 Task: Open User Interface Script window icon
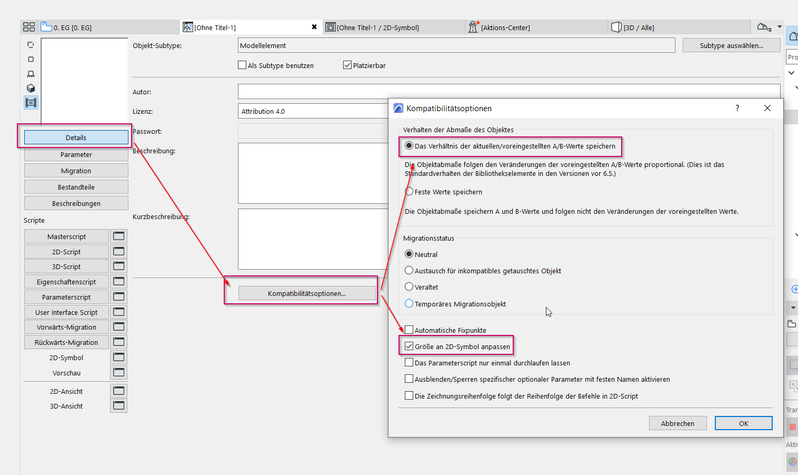coord(119,312)
